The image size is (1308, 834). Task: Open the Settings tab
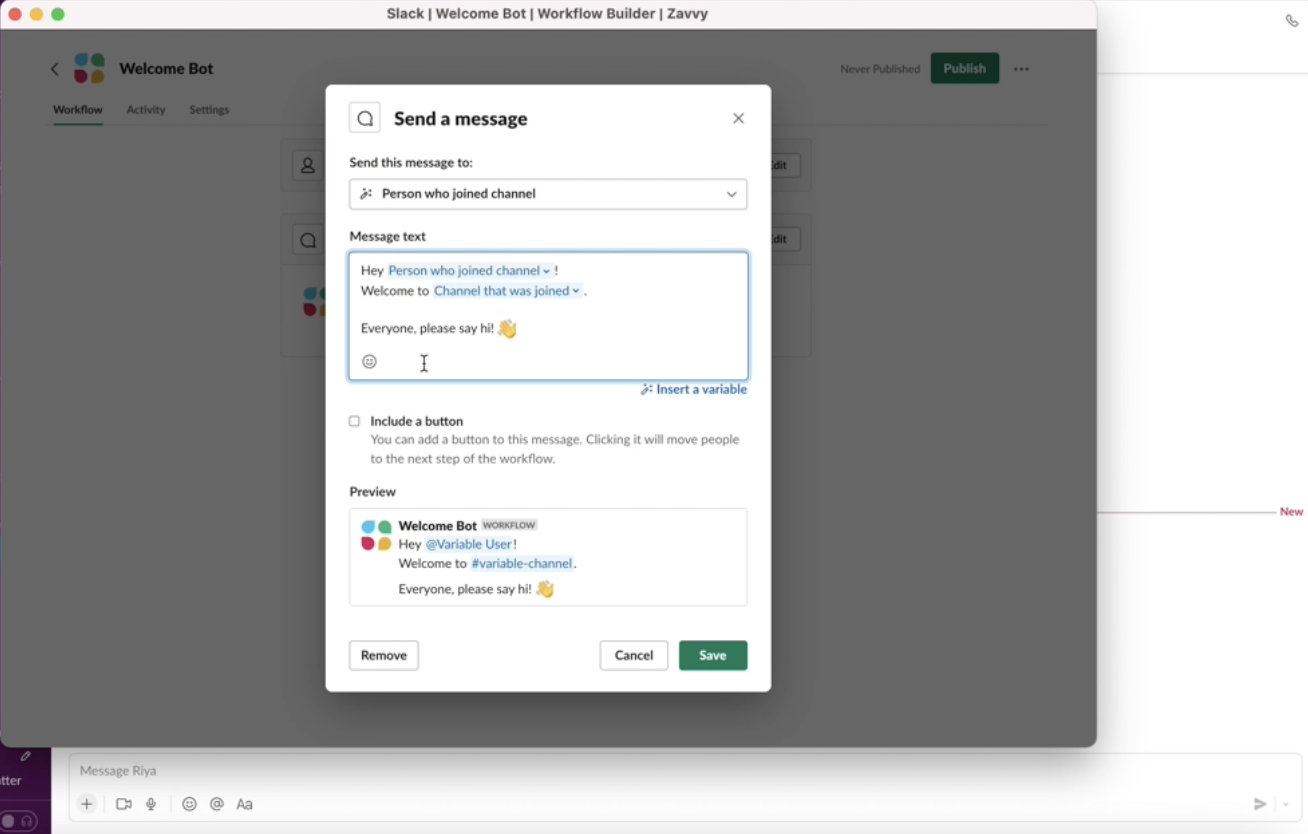pyautogui.click(x=208, y=110)
